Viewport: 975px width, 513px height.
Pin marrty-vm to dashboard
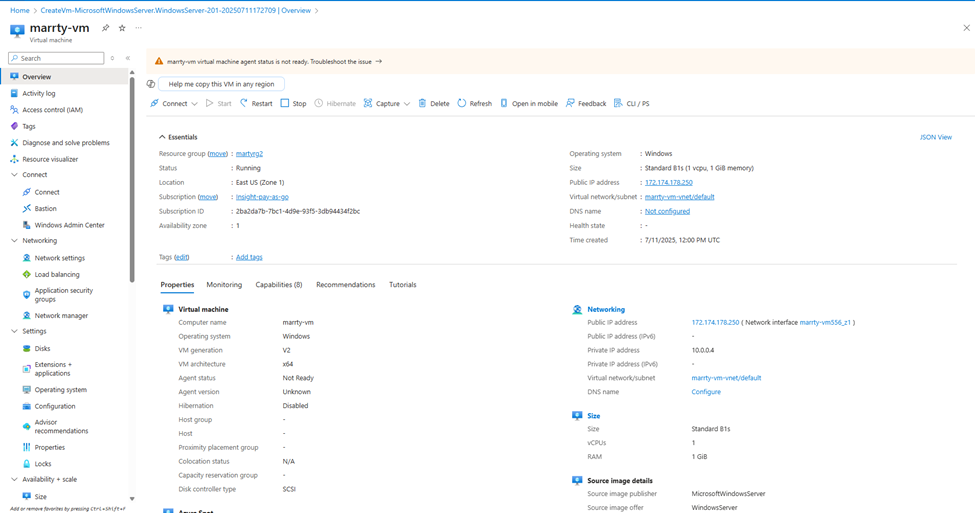[x=106, y=28]
